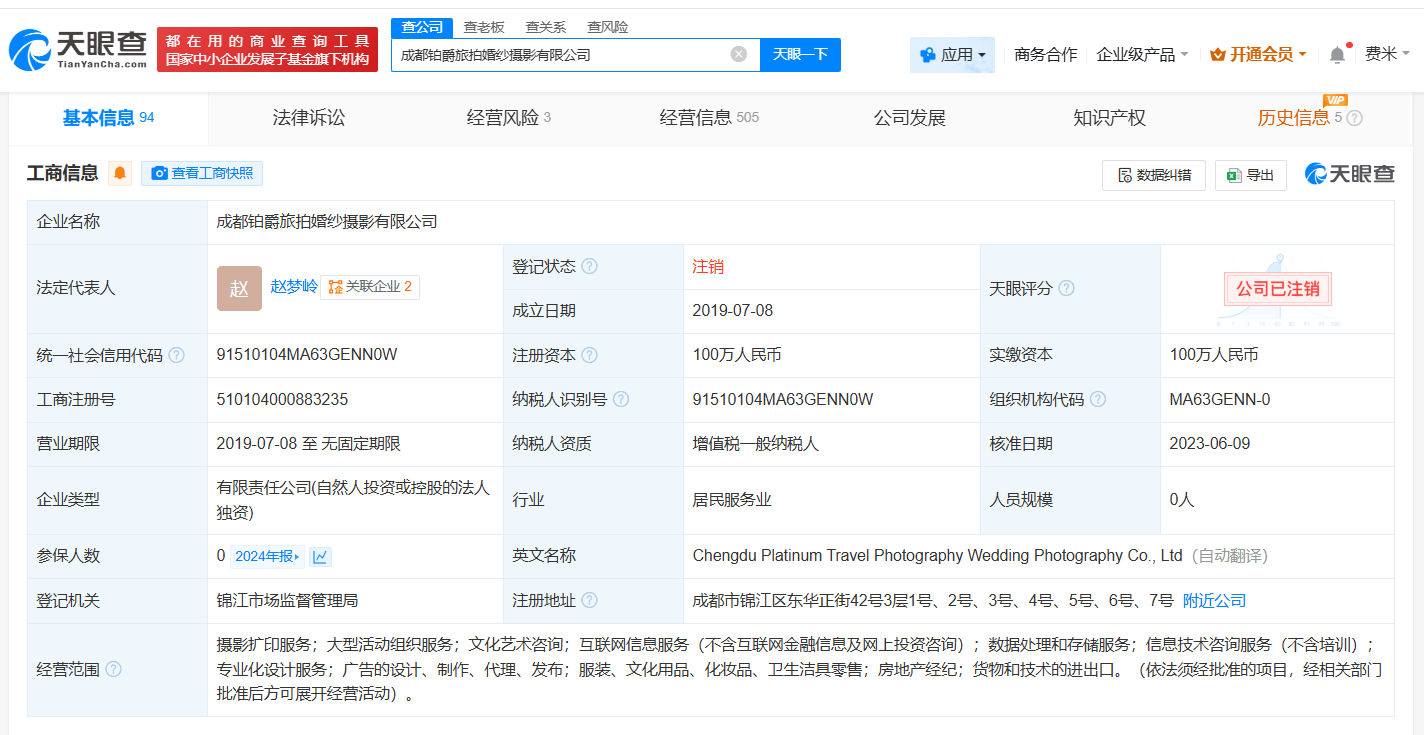Image resolution: width=1424 pixels, height=735 pixels.
Task: Click the help icon next to 注册地址
Action: (590, 600)
